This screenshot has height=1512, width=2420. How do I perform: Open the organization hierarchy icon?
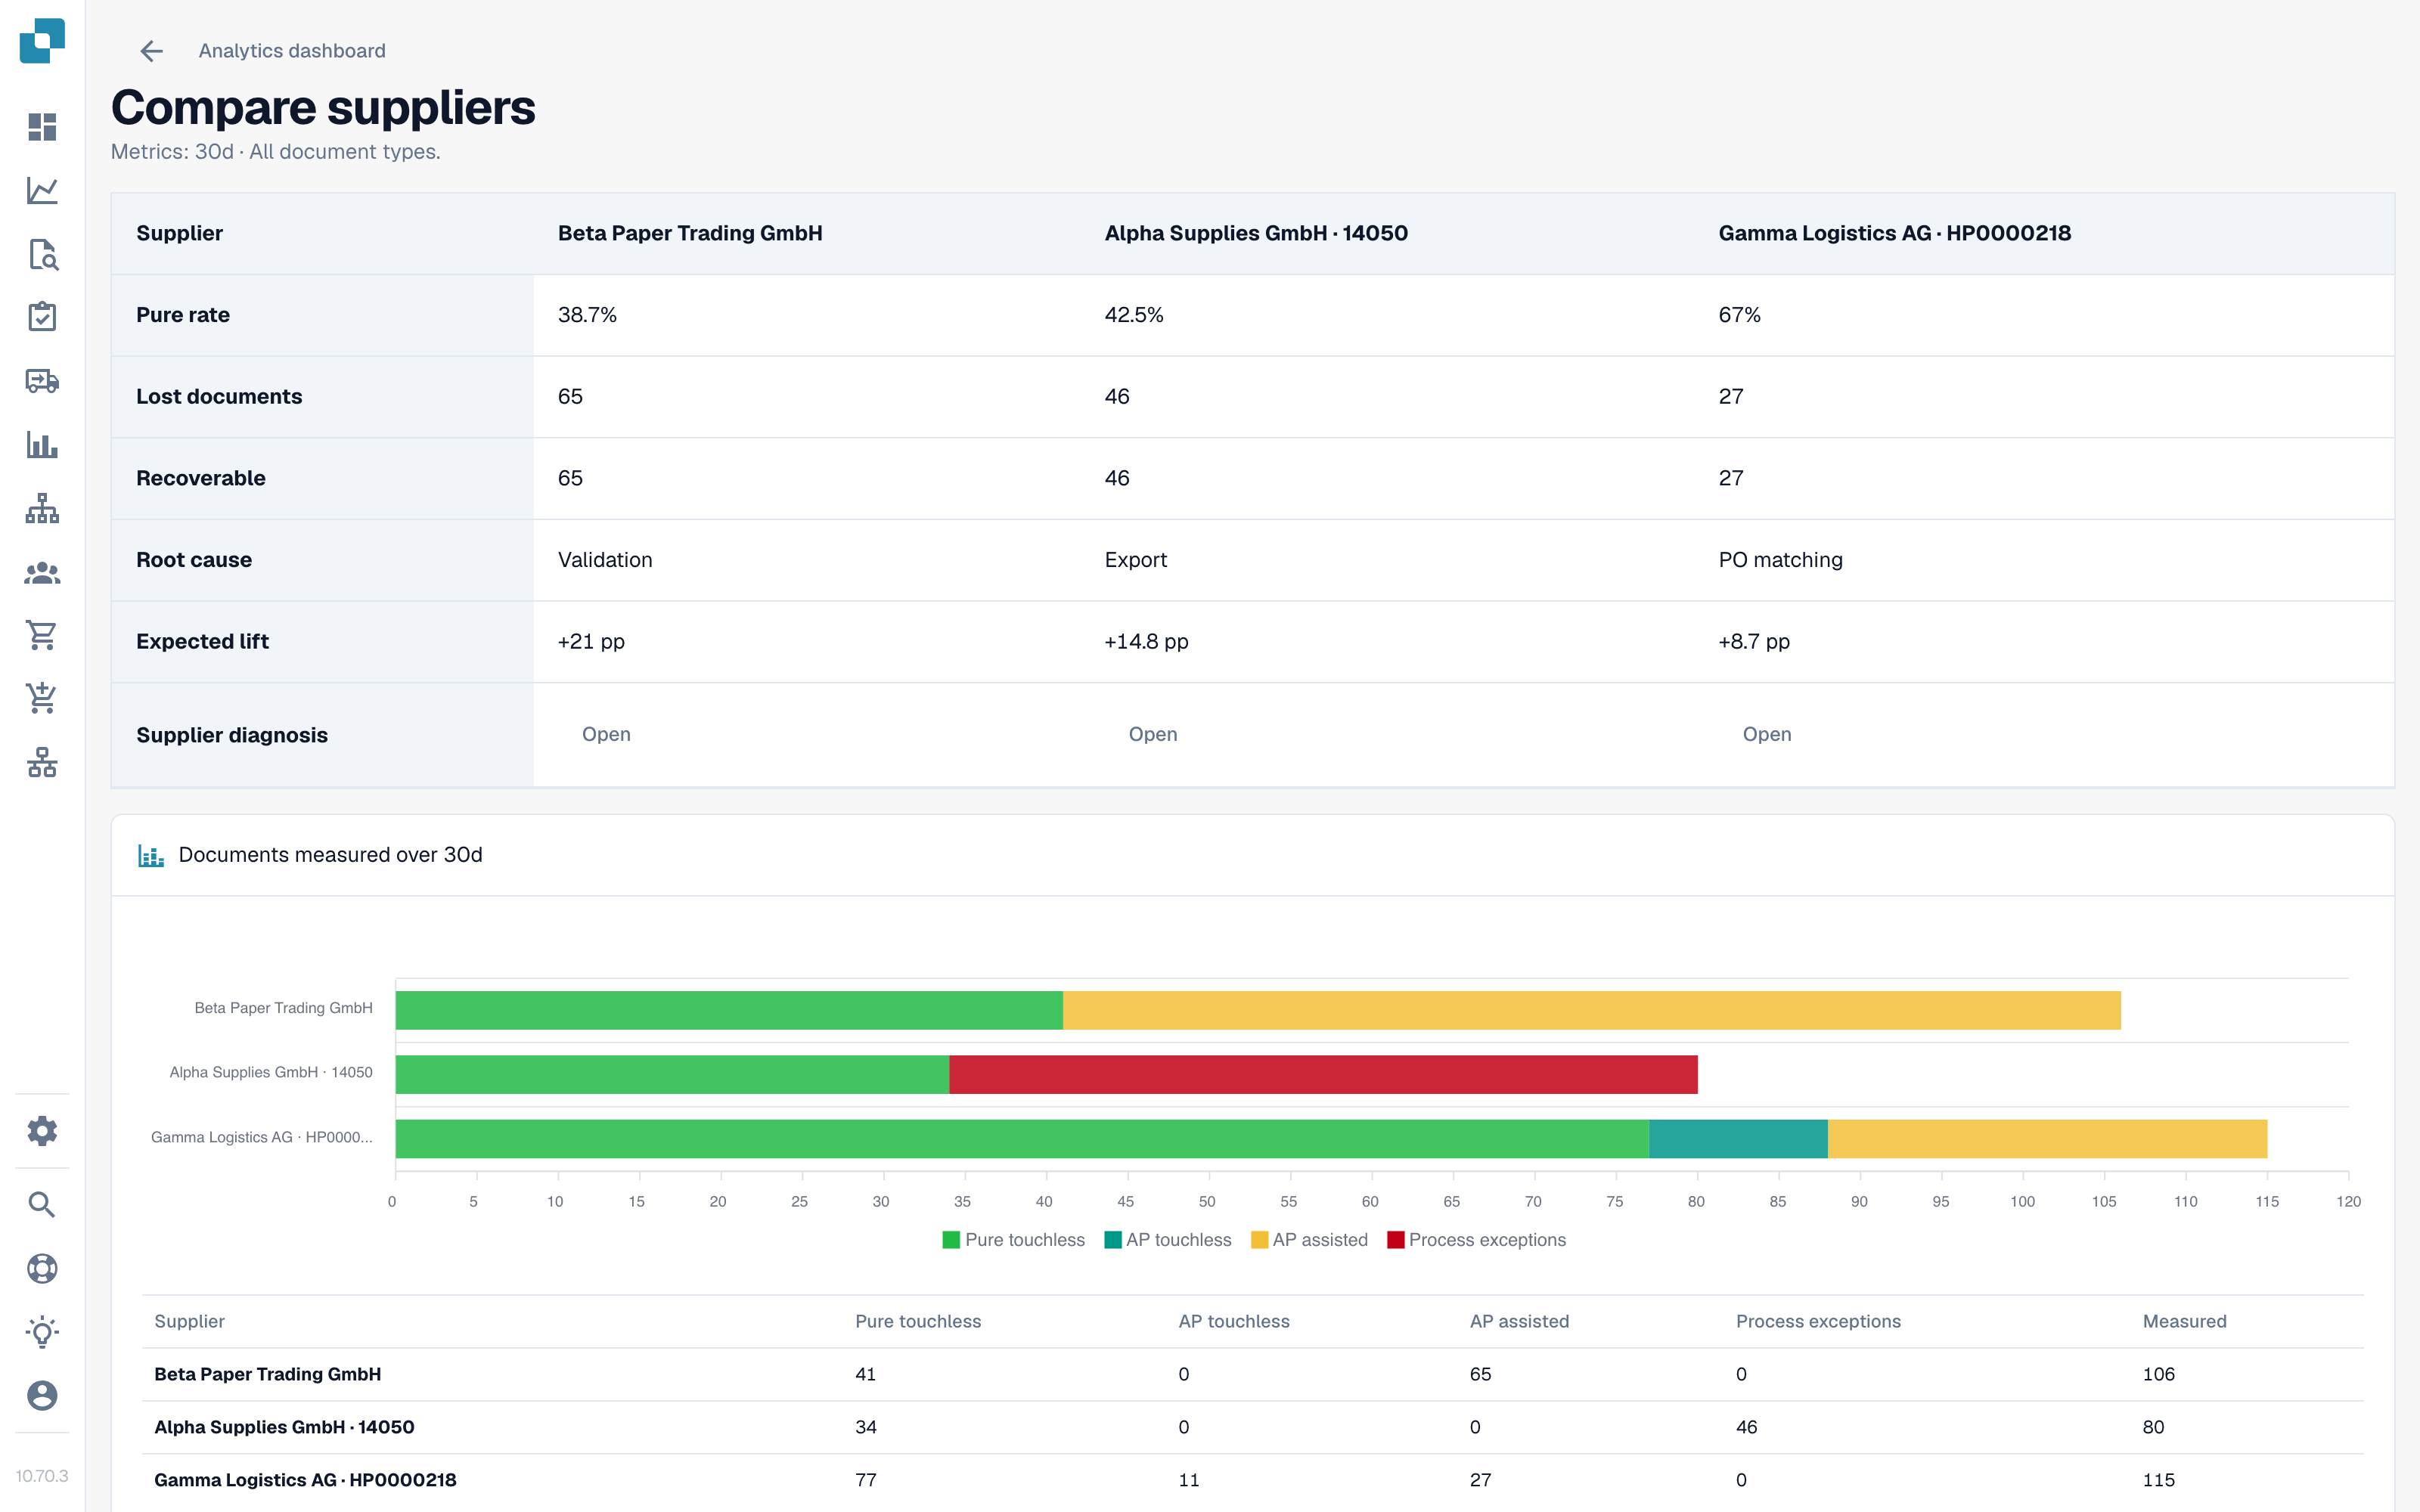[42, 508]
